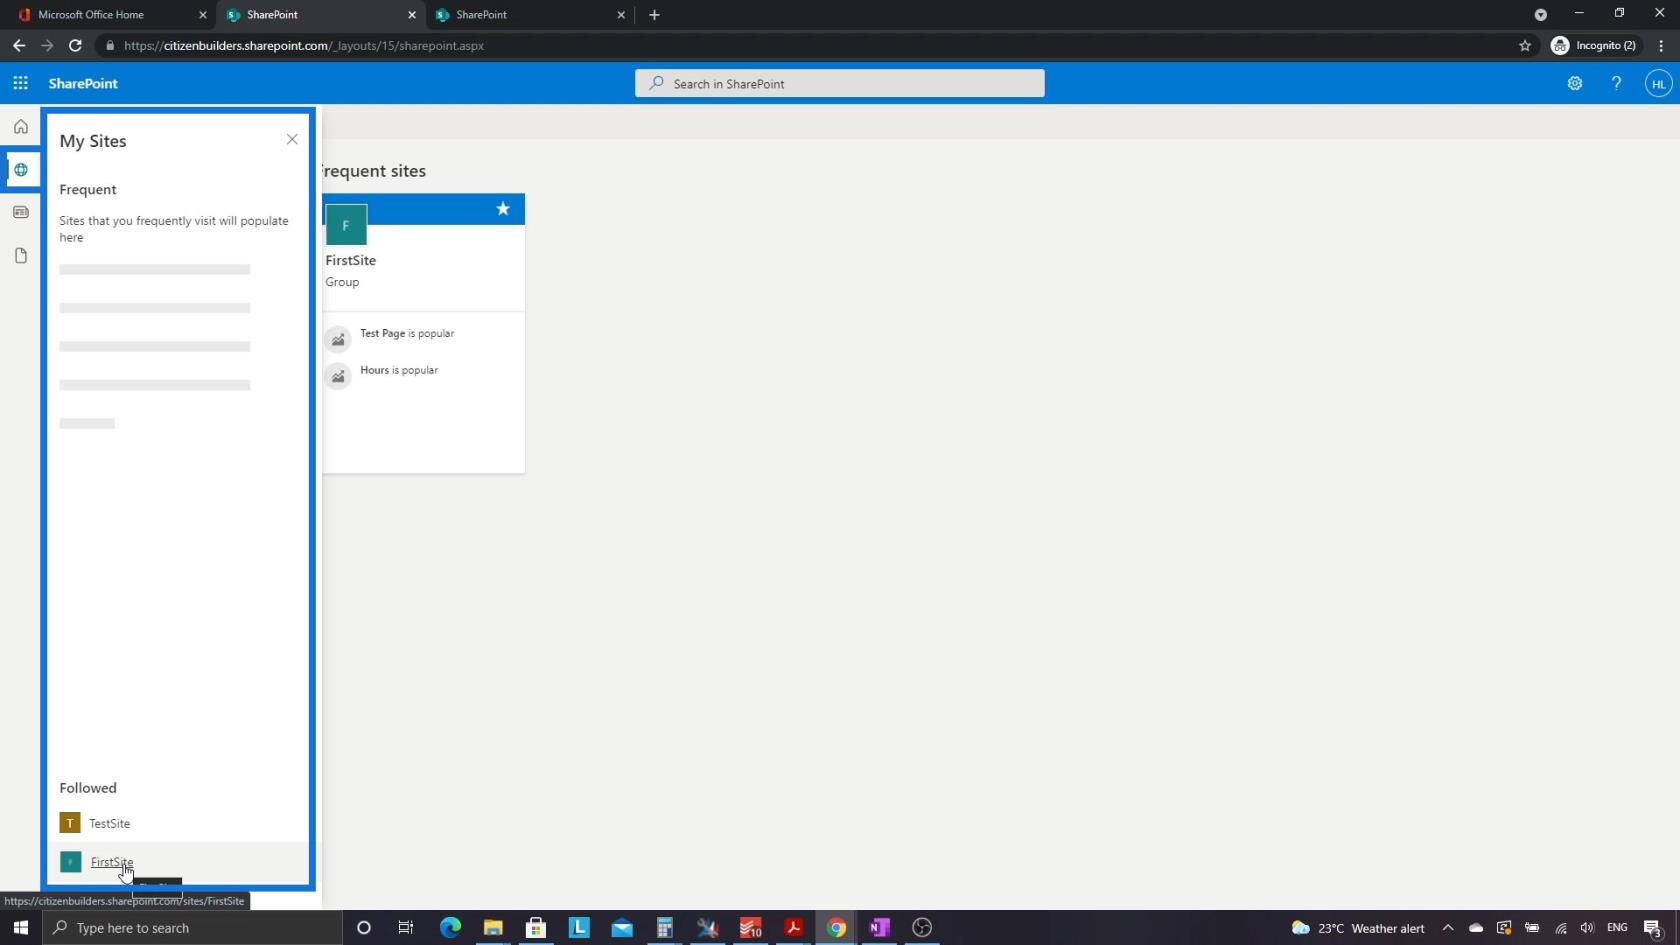Bookmark this page with star icon
Viewport: 1680px width, 945px height.
point(1525,46)
